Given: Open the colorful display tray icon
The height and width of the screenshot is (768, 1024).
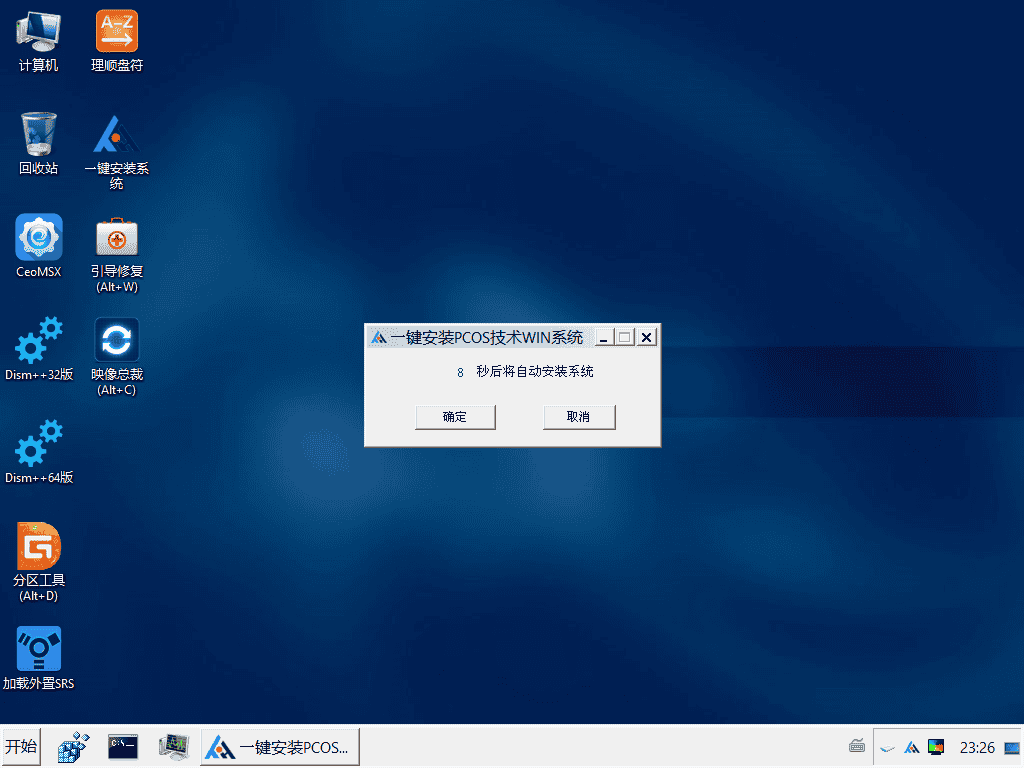Looking at the screenshot, I should coord(936,747).
